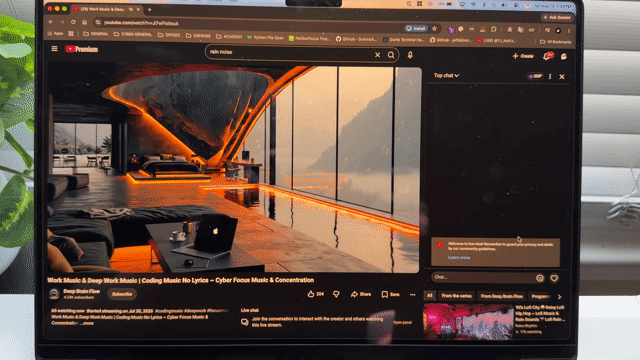This screenshot has height=360, width=640.
Task: Select the Work Music & Deep tab
Action: tap(106, 9)
